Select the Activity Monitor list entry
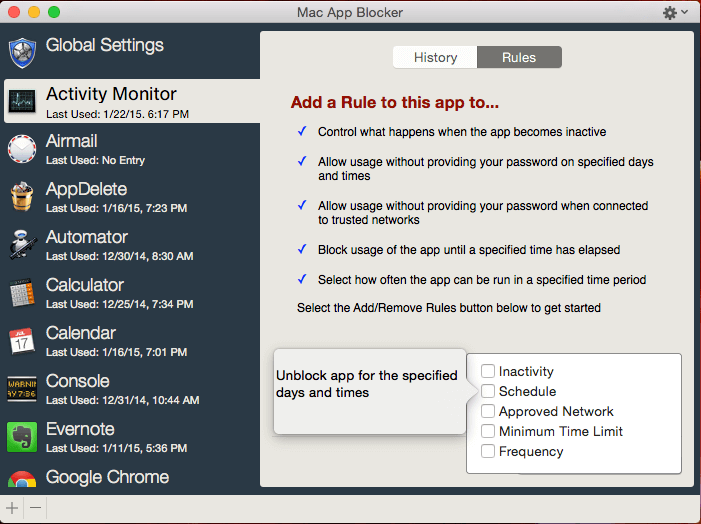The width and height of the screenshot is (701, 524). (130, 101)
